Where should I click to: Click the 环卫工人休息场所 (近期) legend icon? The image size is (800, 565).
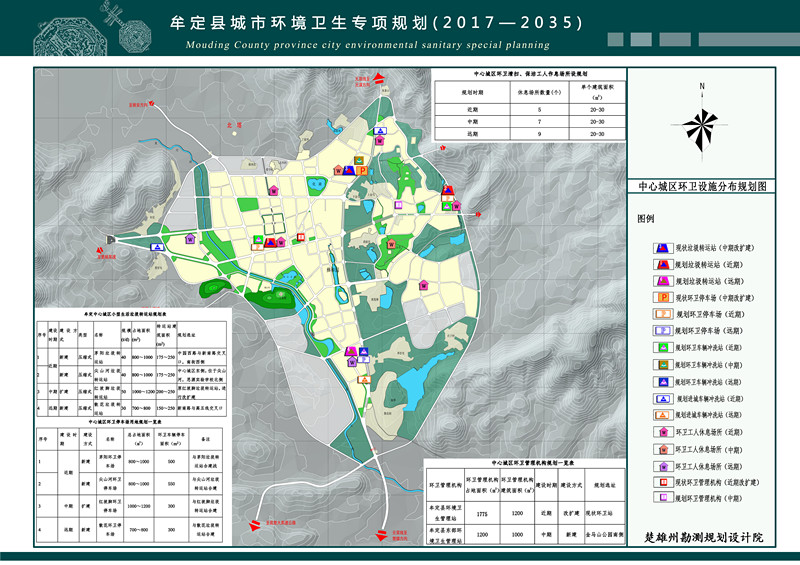point(662,431)
